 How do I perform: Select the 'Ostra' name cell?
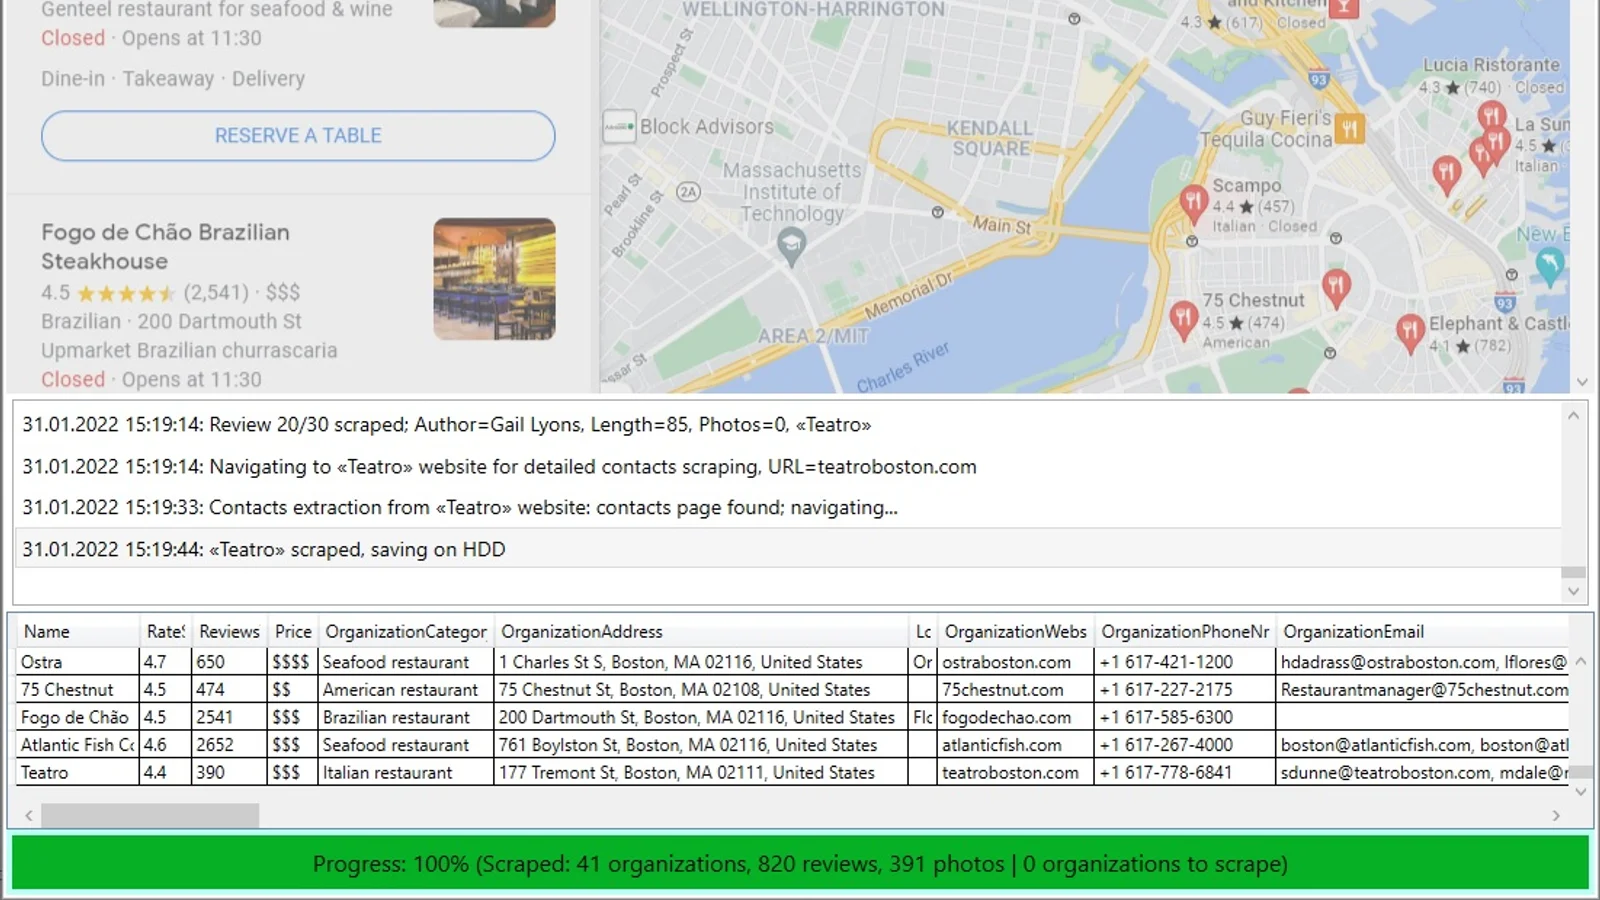pyautogui.click(x=78, y=662)
